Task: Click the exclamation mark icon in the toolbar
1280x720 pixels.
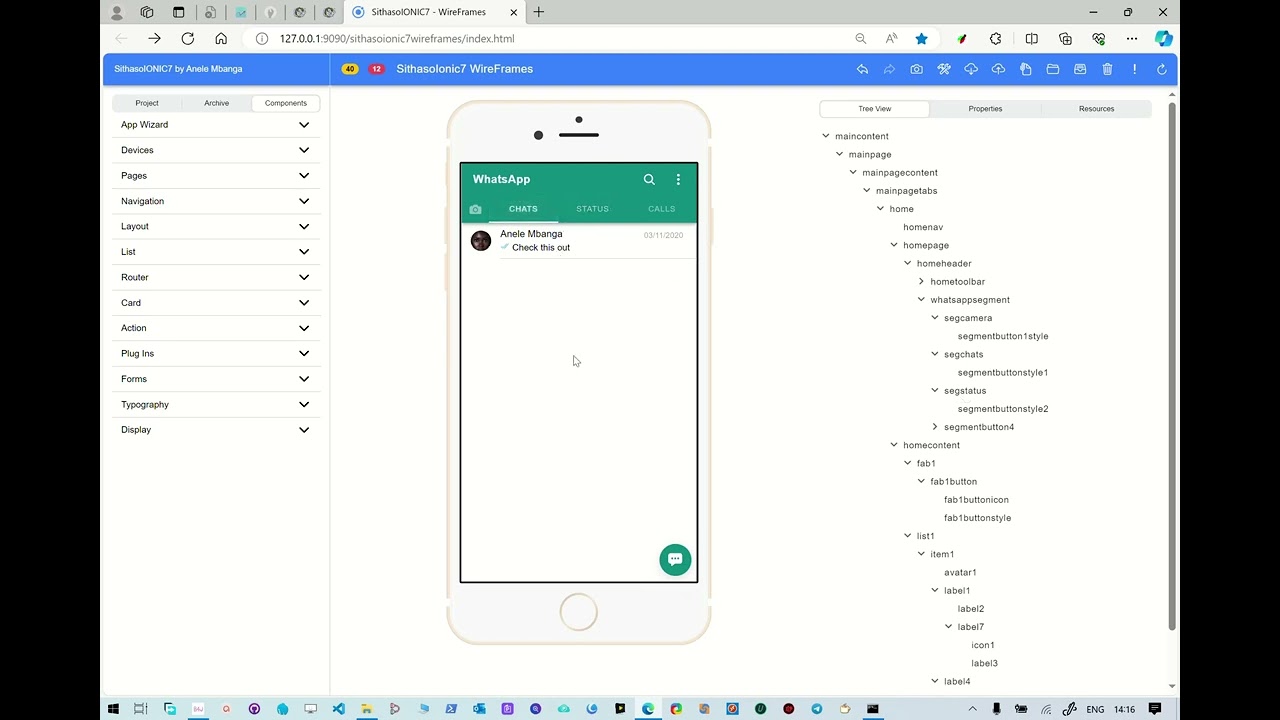Action: (1134, 69)
